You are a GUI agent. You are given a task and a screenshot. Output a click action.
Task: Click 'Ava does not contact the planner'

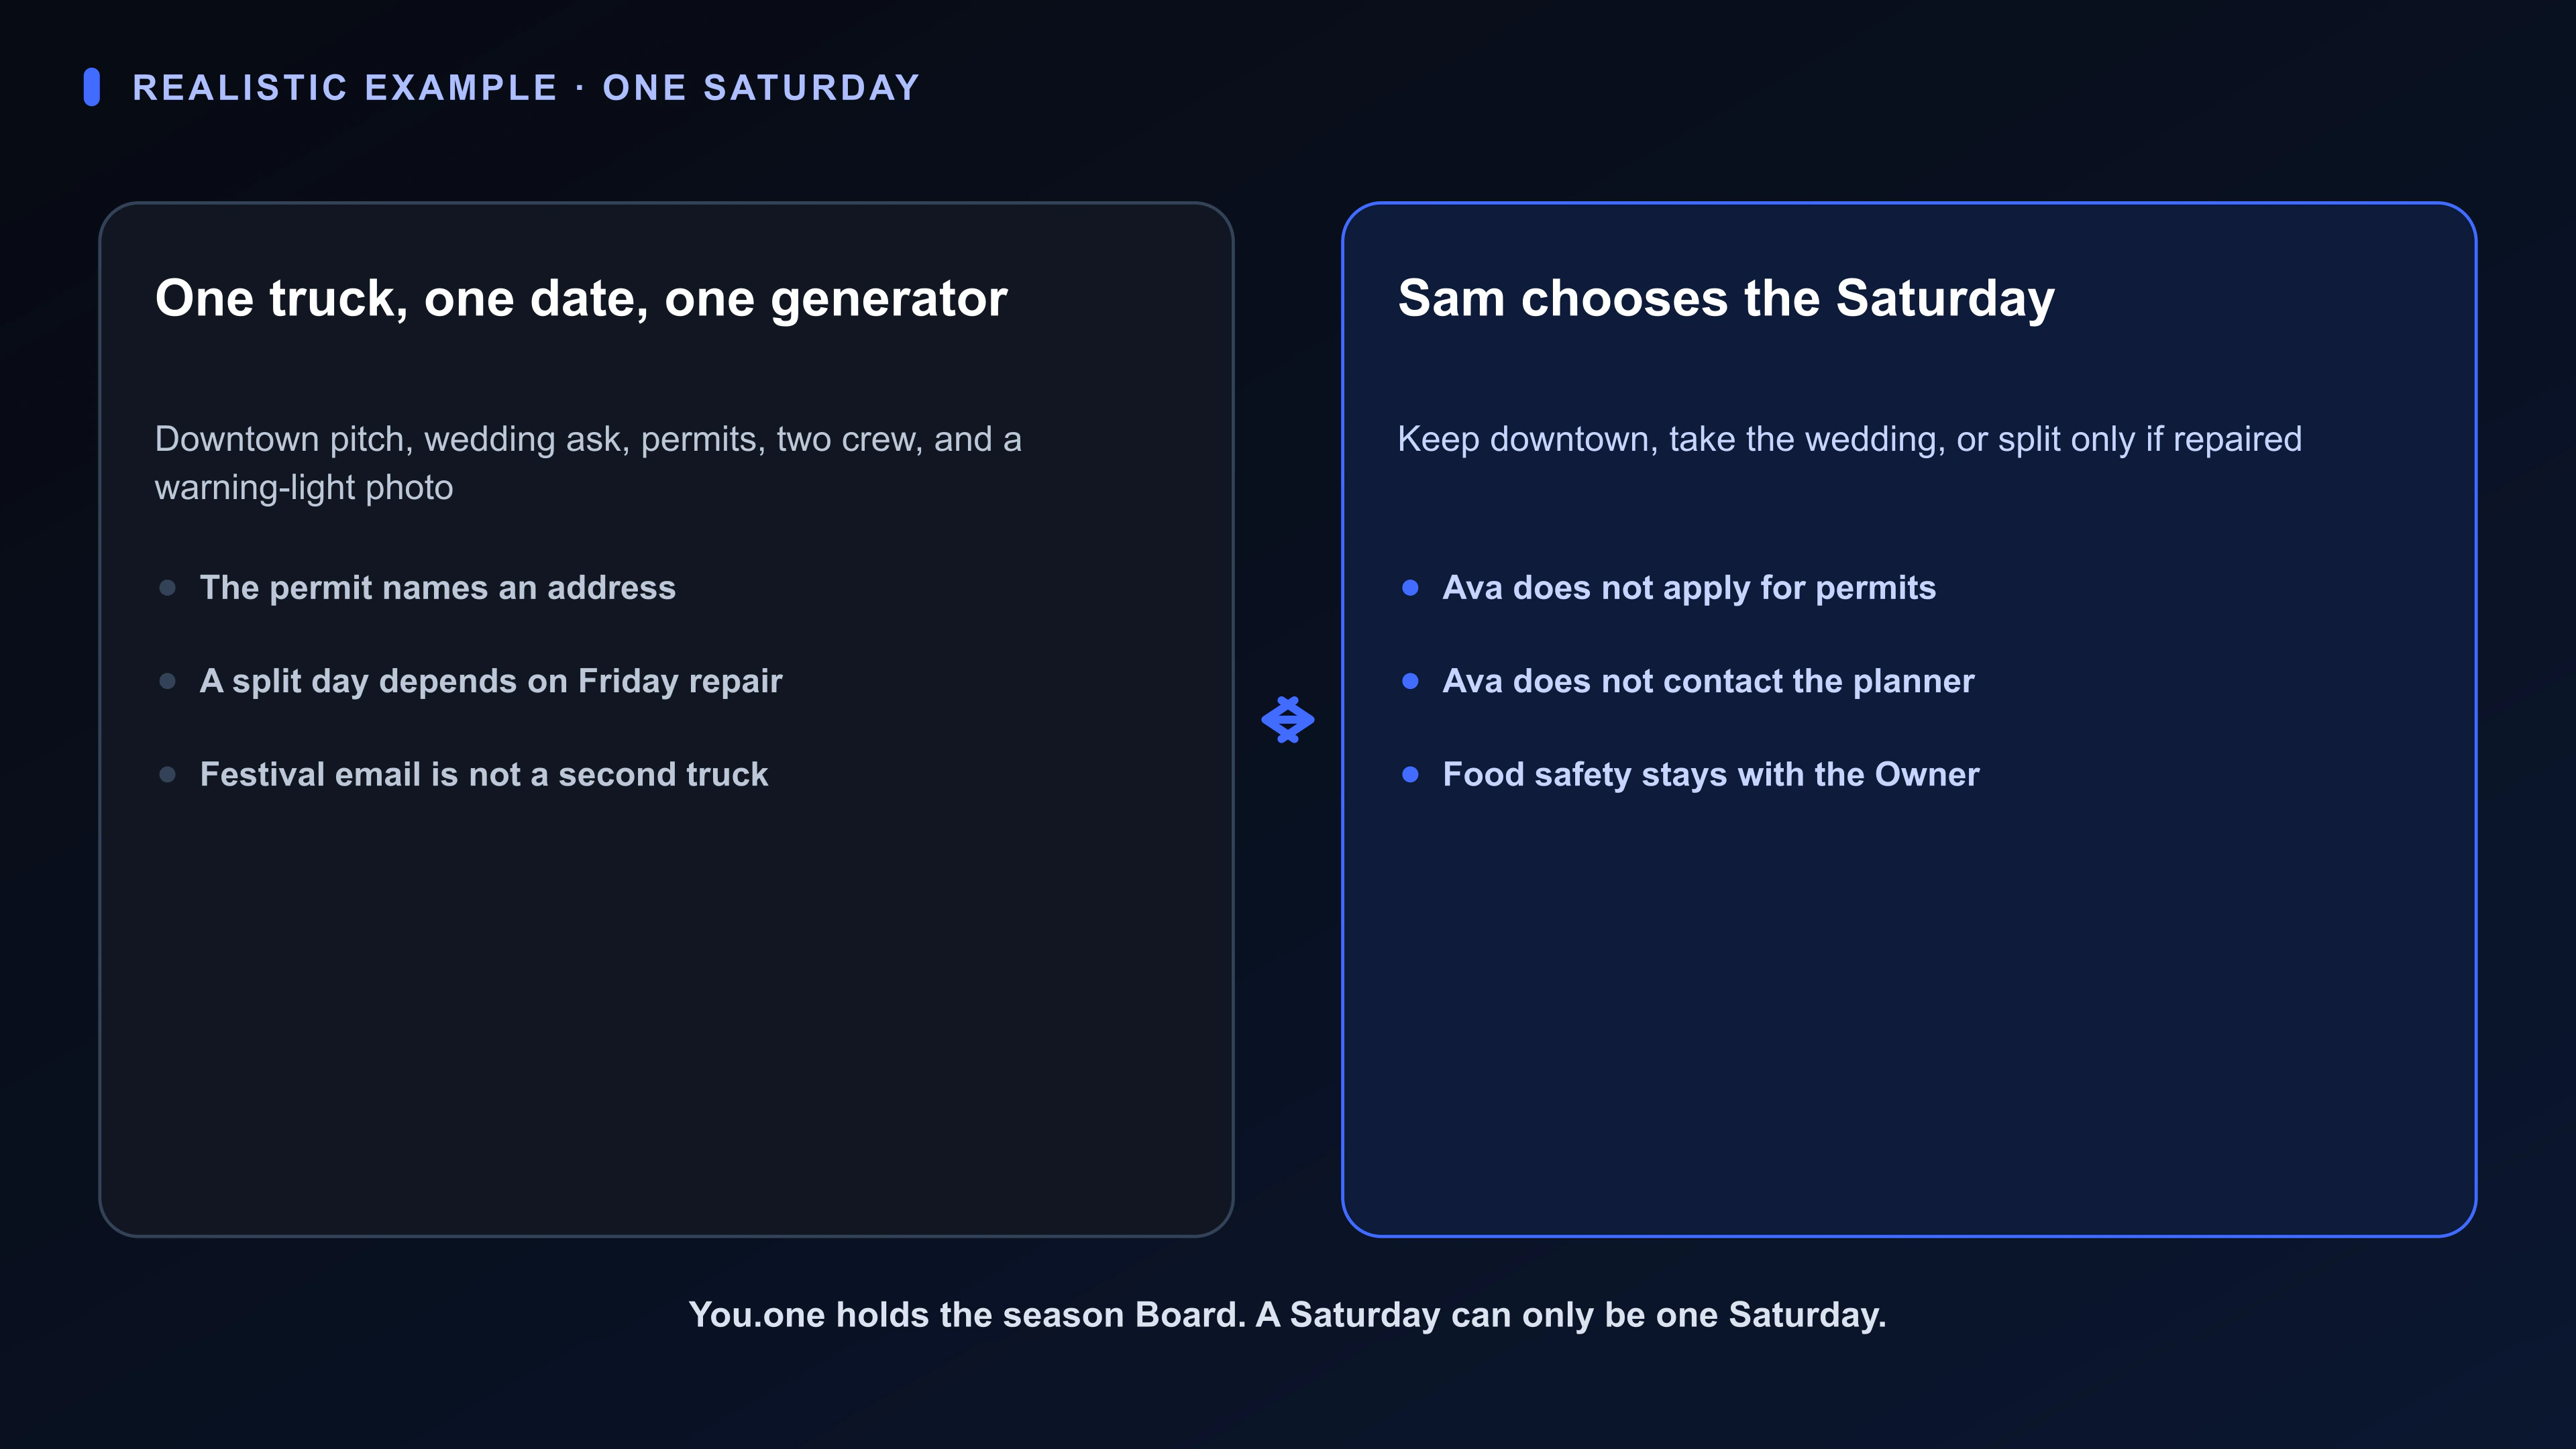(x=1708, y=681)
